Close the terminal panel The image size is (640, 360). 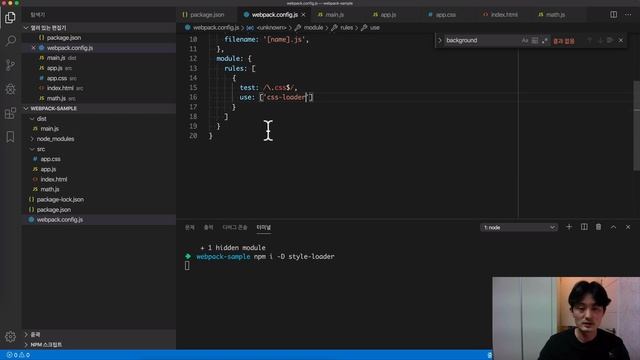pyautogui.click(x=628, y=227)
